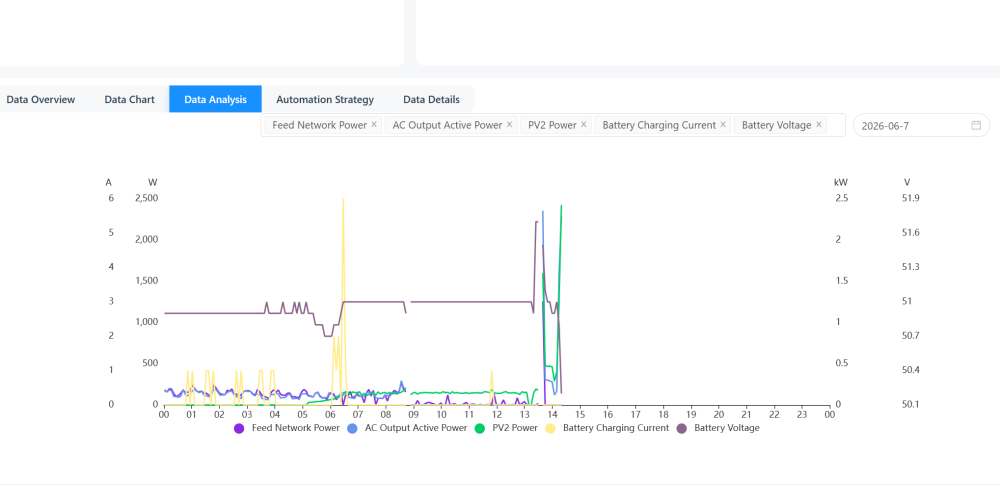Toggle Battery Charging Current legend marker
The height and width of the screenshot is (485, 1000).
pos(550,428)
